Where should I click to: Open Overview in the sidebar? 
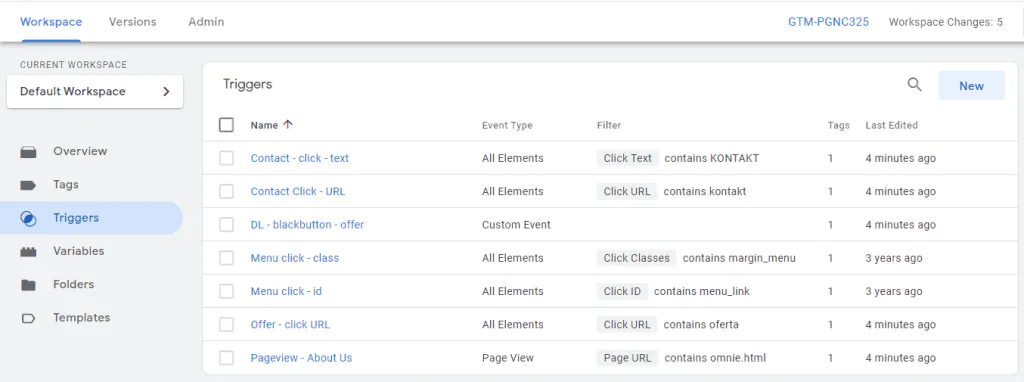pos(80,151)
